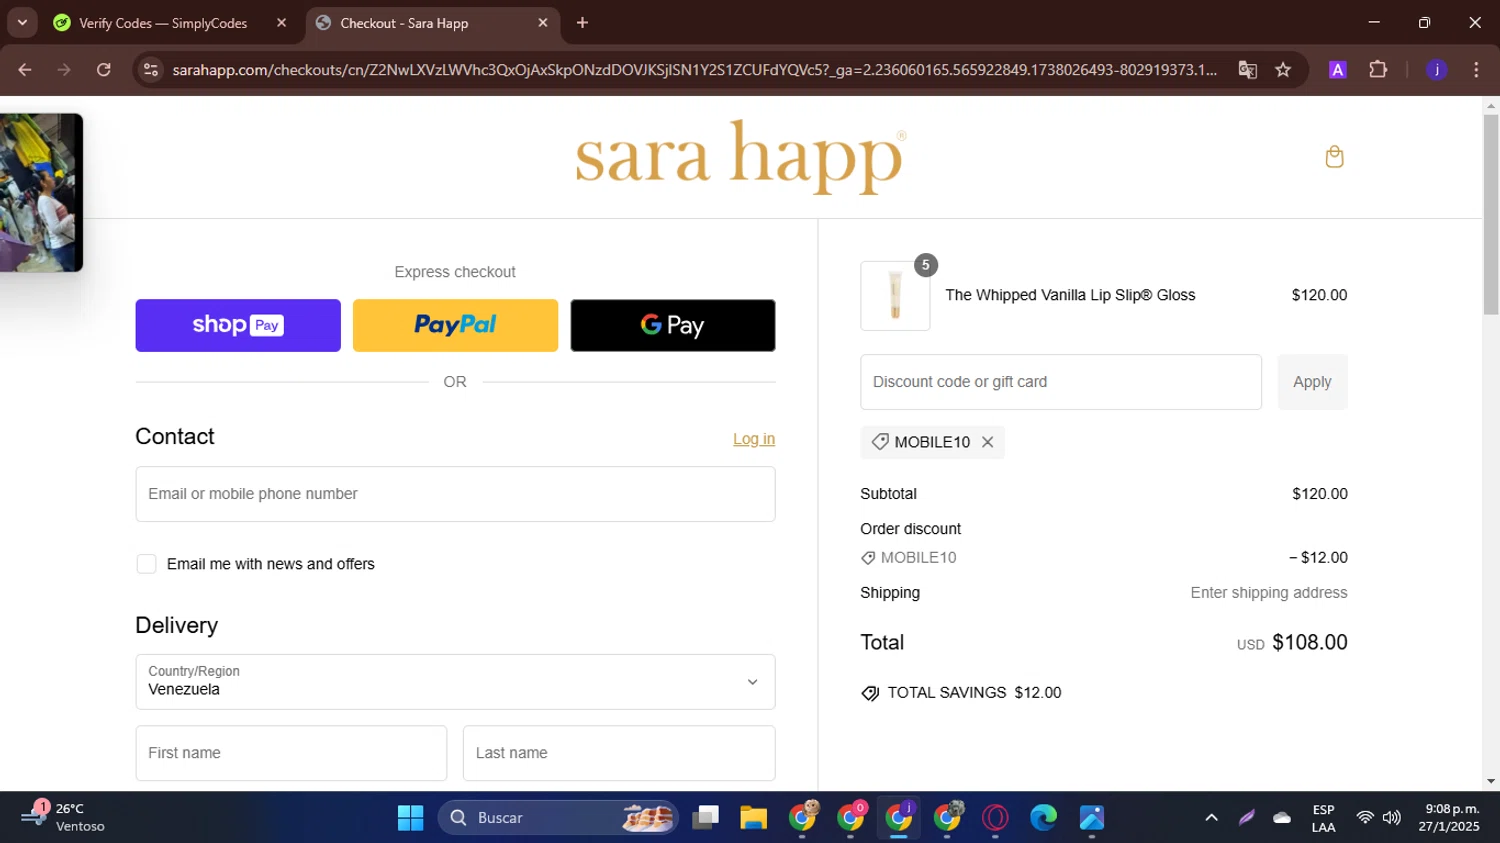This screenshot has height=843, width=1500.
Task: Enable Email me with news and offers
Action: pyautogui.click(x=146, y=564)
